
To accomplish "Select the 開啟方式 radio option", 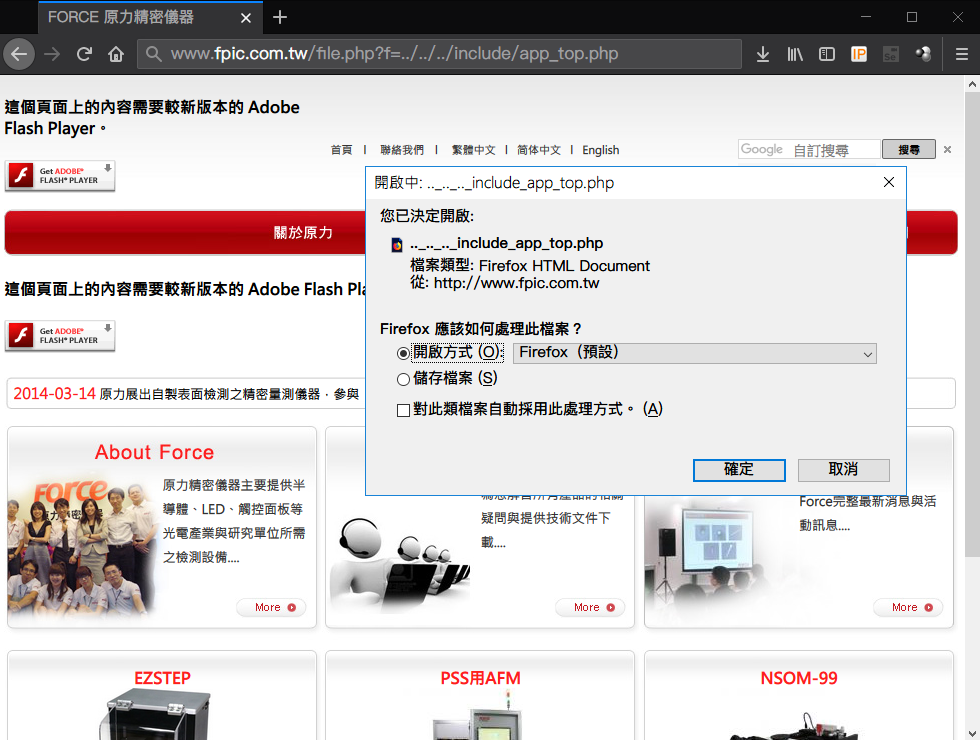I will click(x=403, y=353).
